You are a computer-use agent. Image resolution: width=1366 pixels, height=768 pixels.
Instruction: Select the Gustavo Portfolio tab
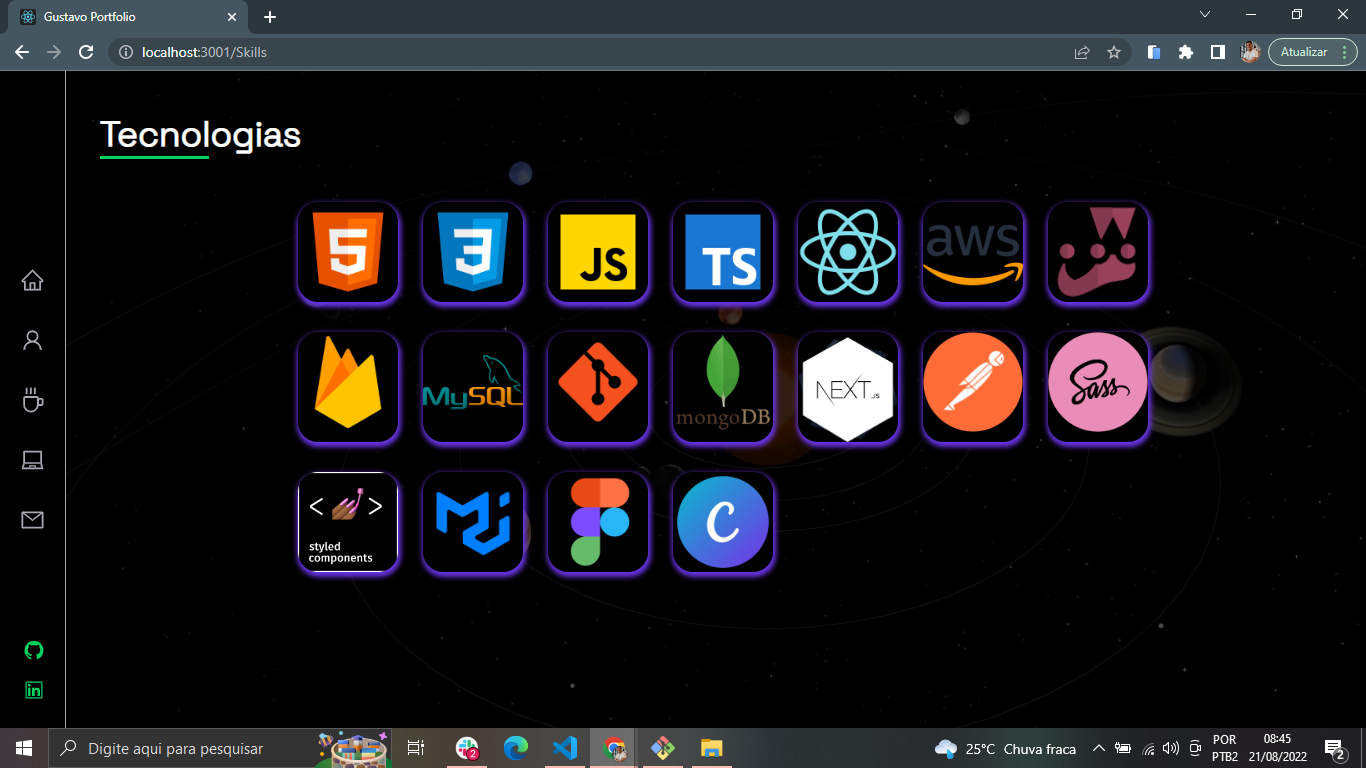(x=129, y=17)
